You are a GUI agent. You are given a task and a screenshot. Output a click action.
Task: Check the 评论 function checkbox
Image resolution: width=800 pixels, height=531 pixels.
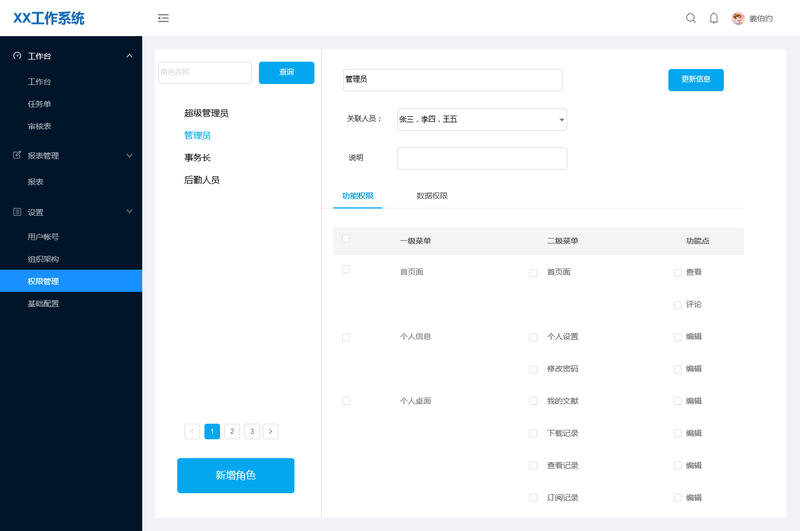click(678, 305)
